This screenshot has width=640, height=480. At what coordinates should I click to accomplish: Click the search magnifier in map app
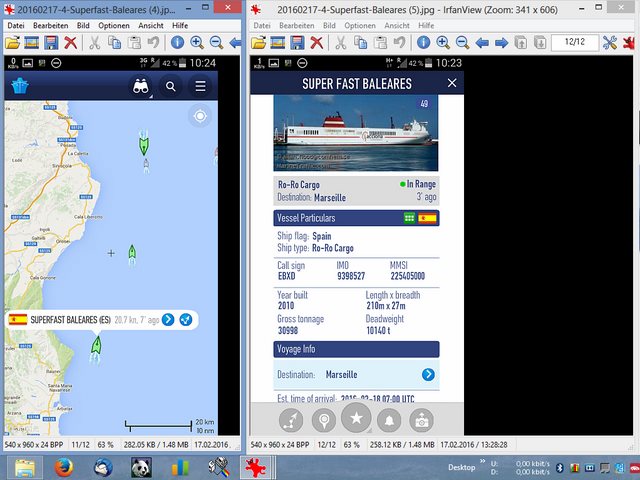171,87
